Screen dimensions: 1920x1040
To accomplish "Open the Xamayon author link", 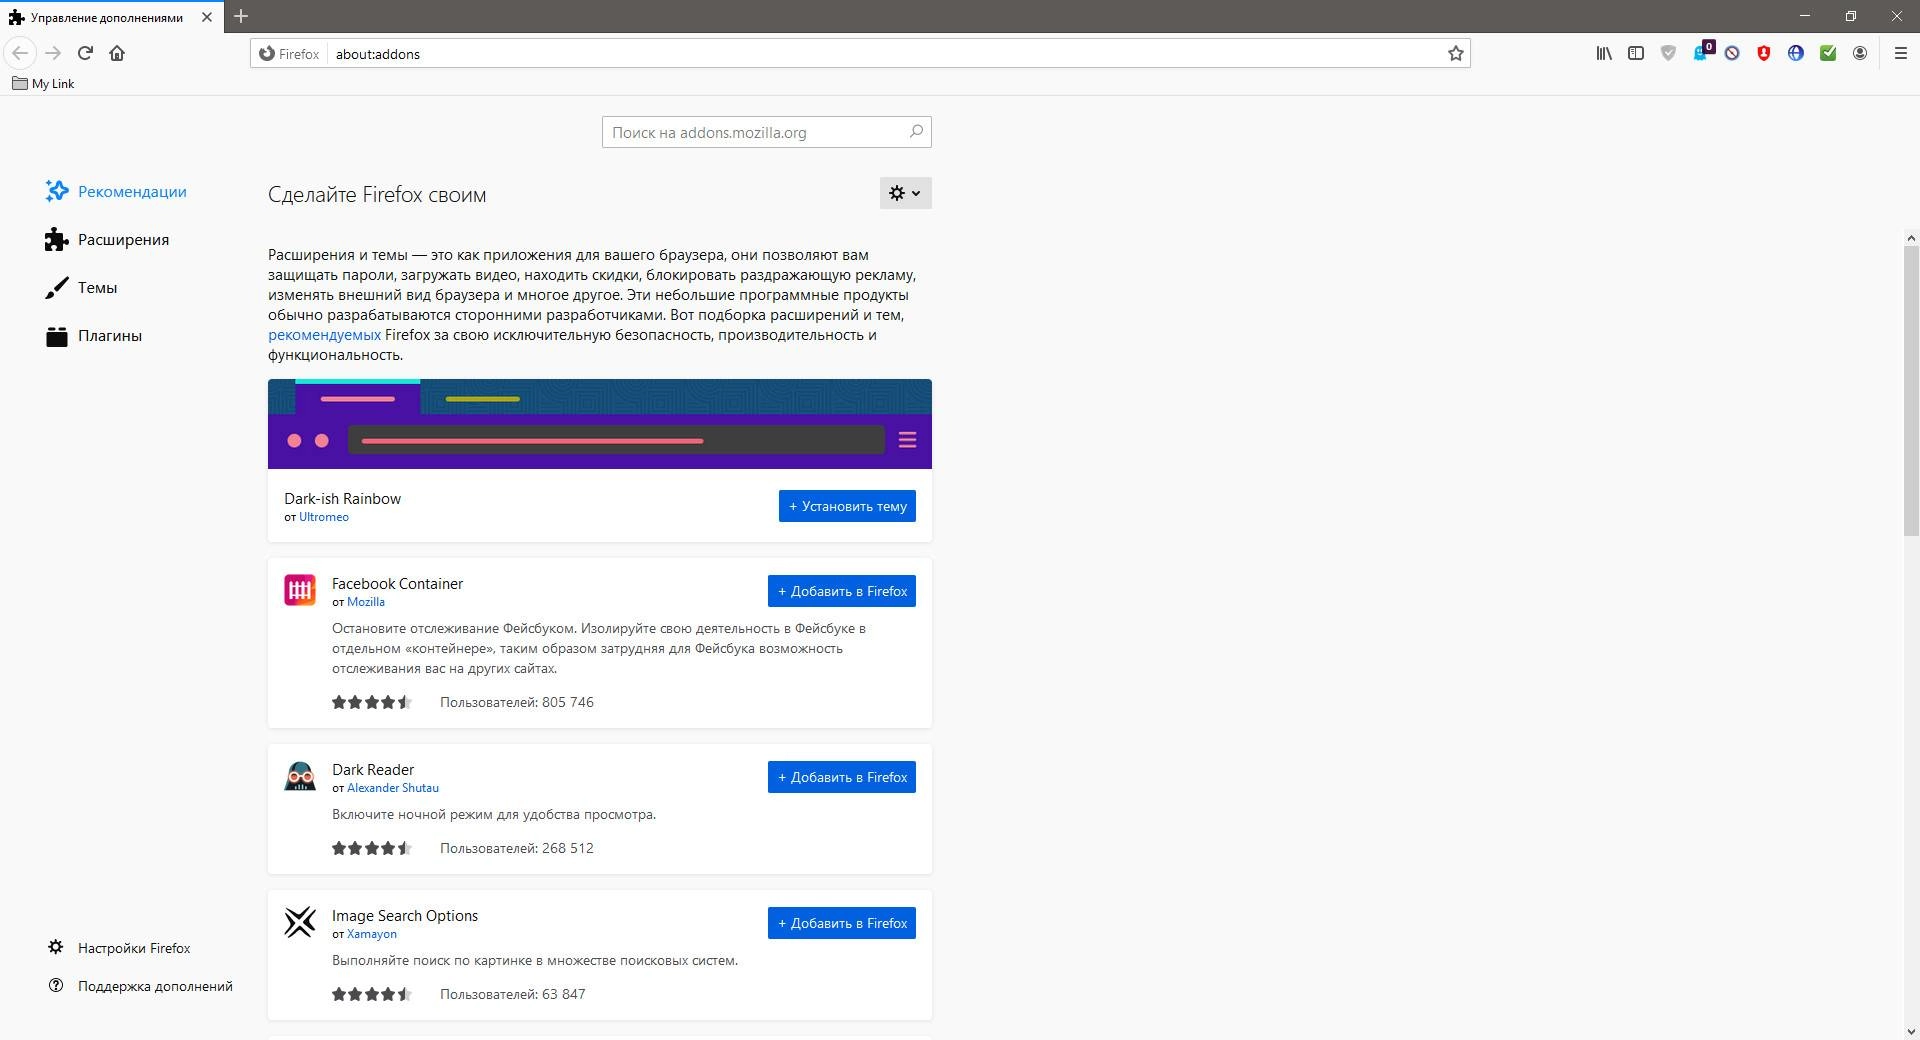I will click(372, 934).
